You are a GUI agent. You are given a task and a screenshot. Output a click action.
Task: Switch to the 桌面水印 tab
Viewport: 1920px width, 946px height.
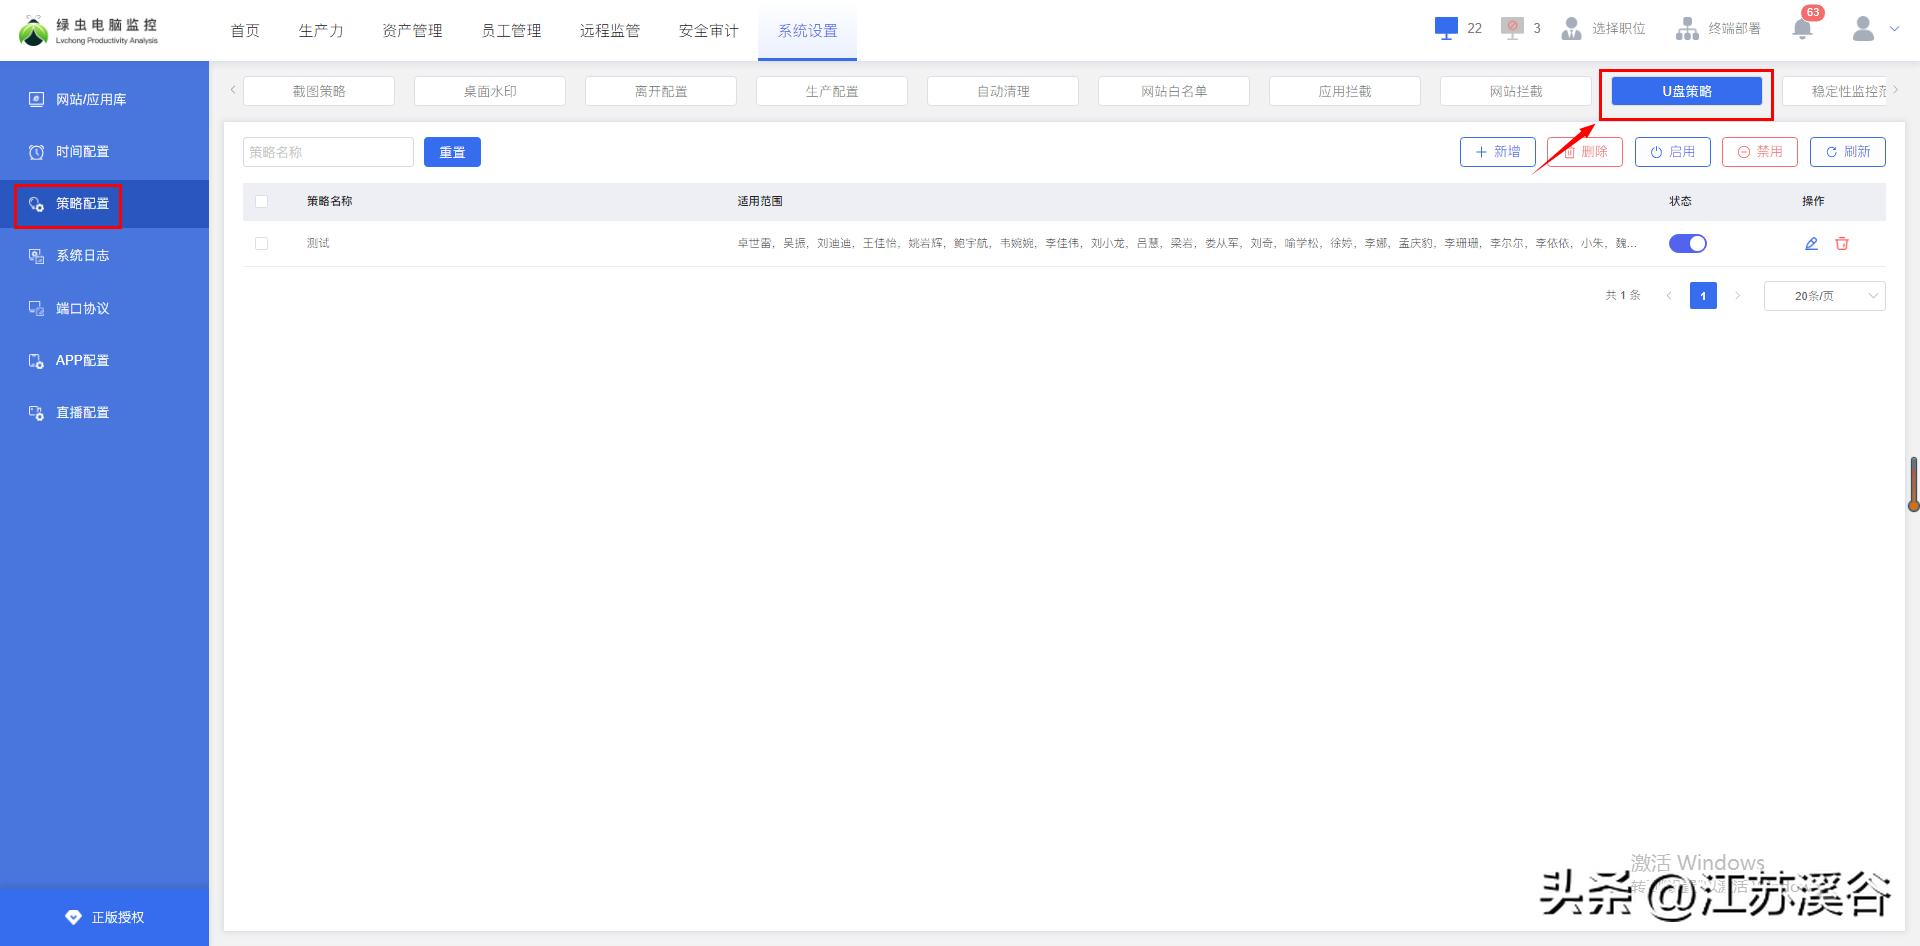point(490,91)
